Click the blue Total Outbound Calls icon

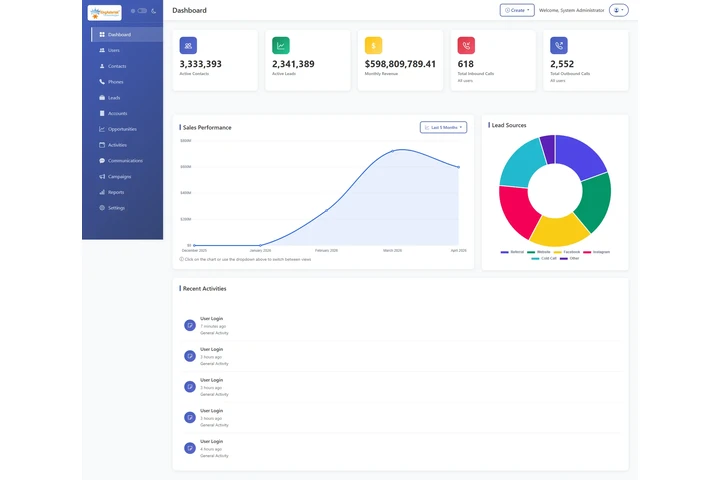click(559, 46)
